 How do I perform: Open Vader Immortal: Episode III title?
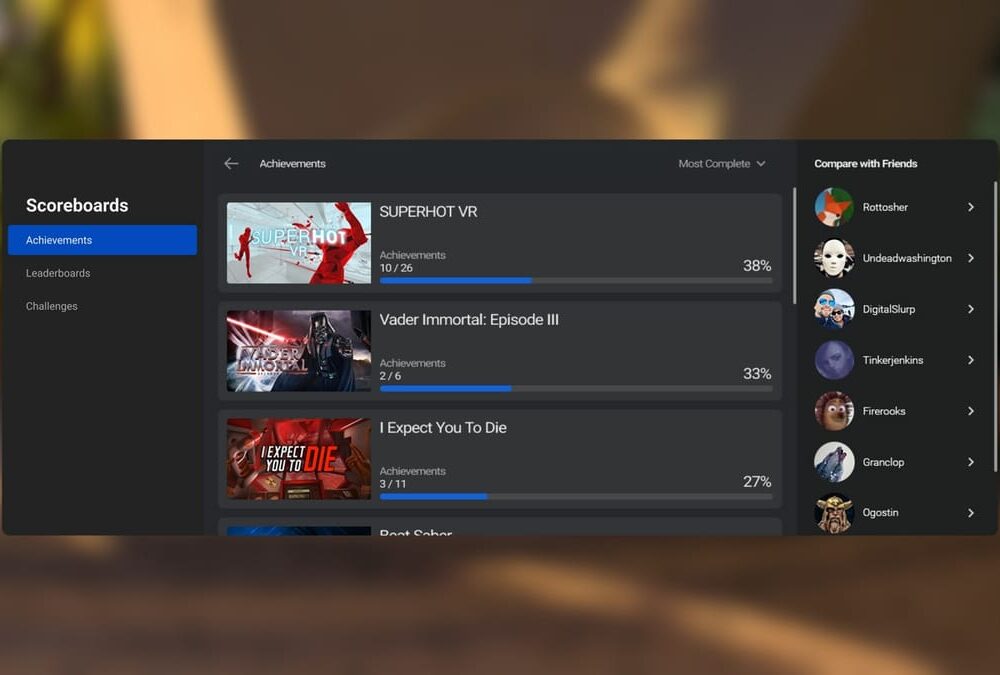[469, 320]
